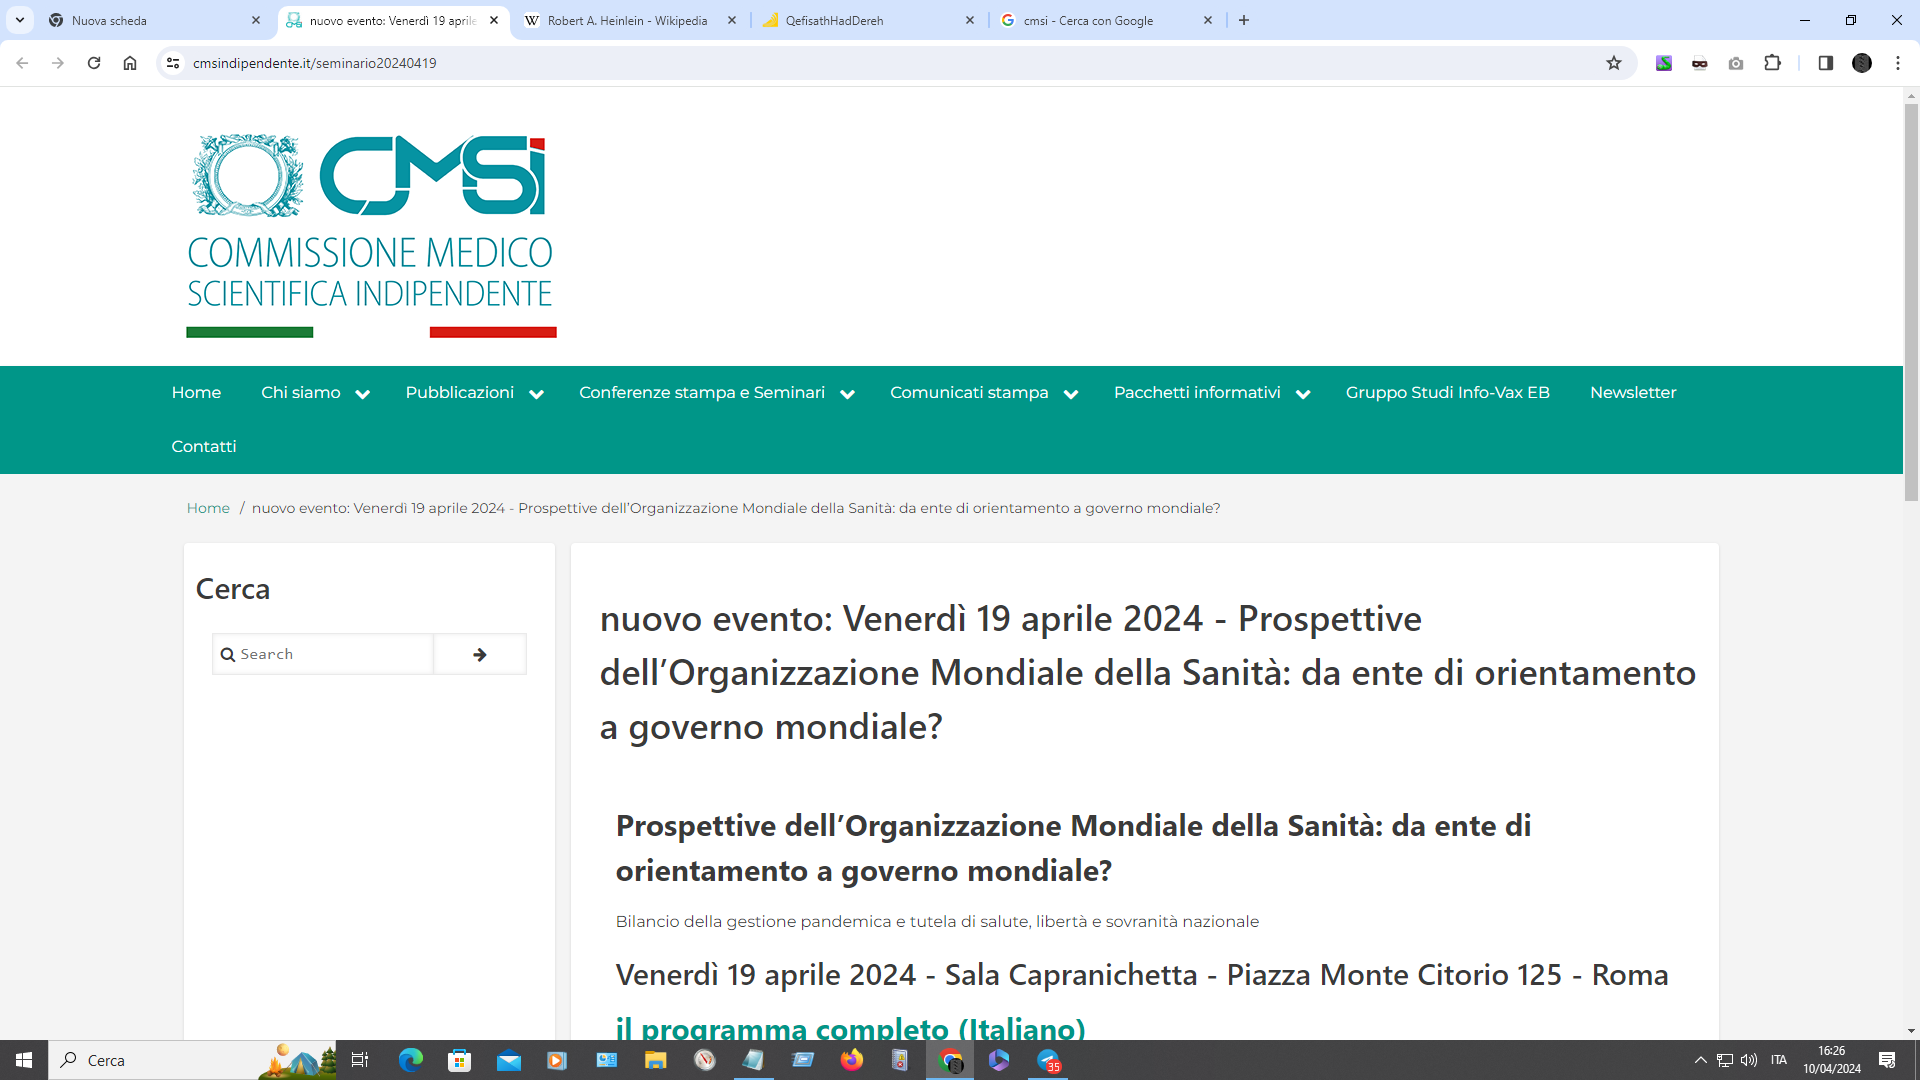This screenshot has width=1920, height=1080.
Task: Expand the Chi siamo submenu
Action: pyautogui.click(x=362, y=394)
